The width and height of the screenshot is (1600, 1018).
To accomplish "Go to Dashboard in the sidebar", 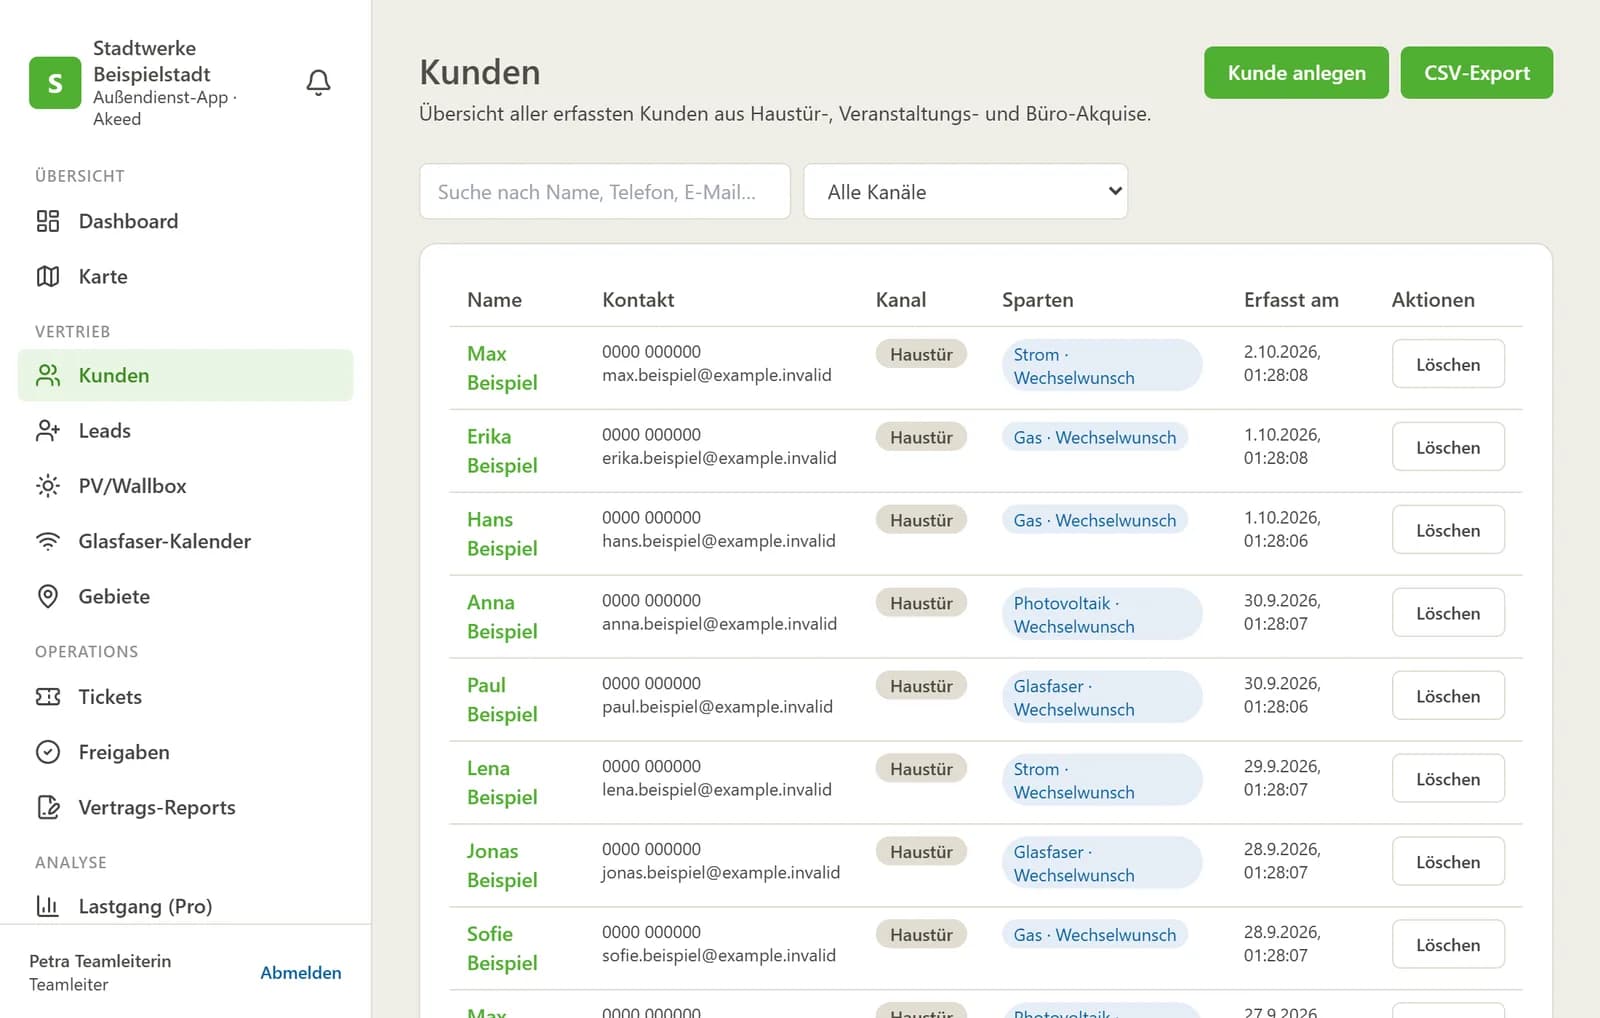I will 185,221.
